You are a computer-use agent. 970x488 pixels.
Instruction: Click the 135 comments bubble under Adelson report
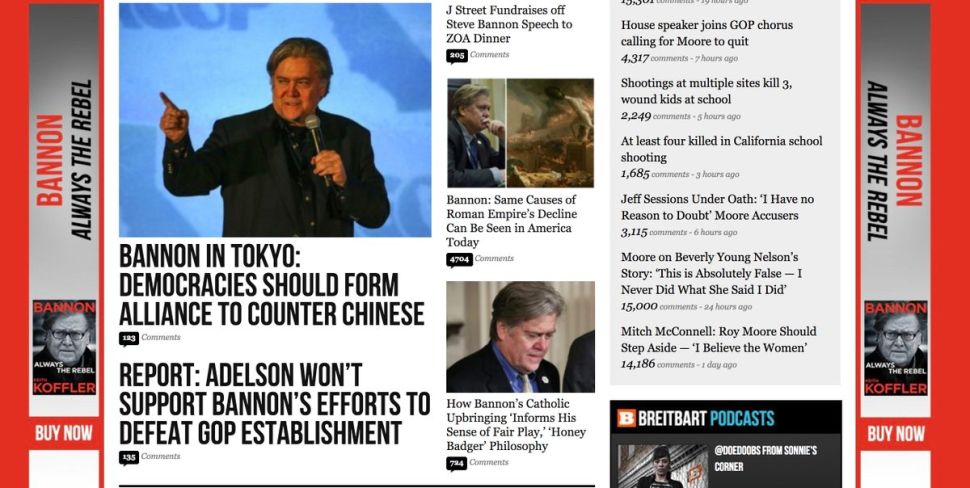click(x=129, y=457)
